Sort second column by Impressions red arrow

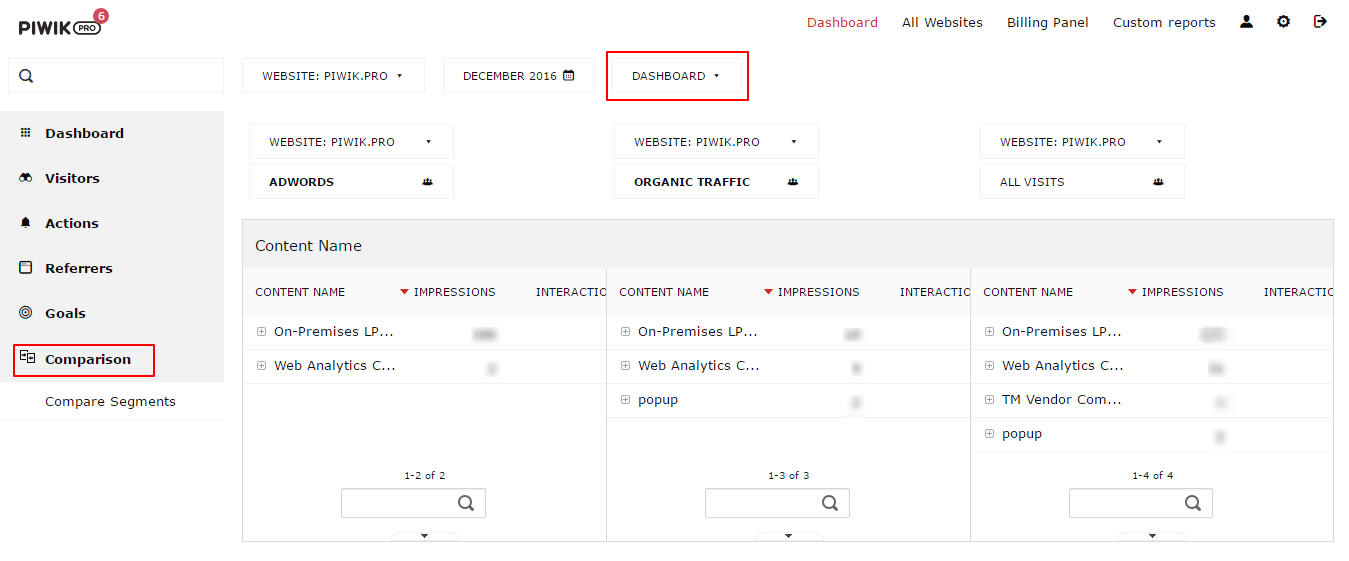tap(768, 292)
